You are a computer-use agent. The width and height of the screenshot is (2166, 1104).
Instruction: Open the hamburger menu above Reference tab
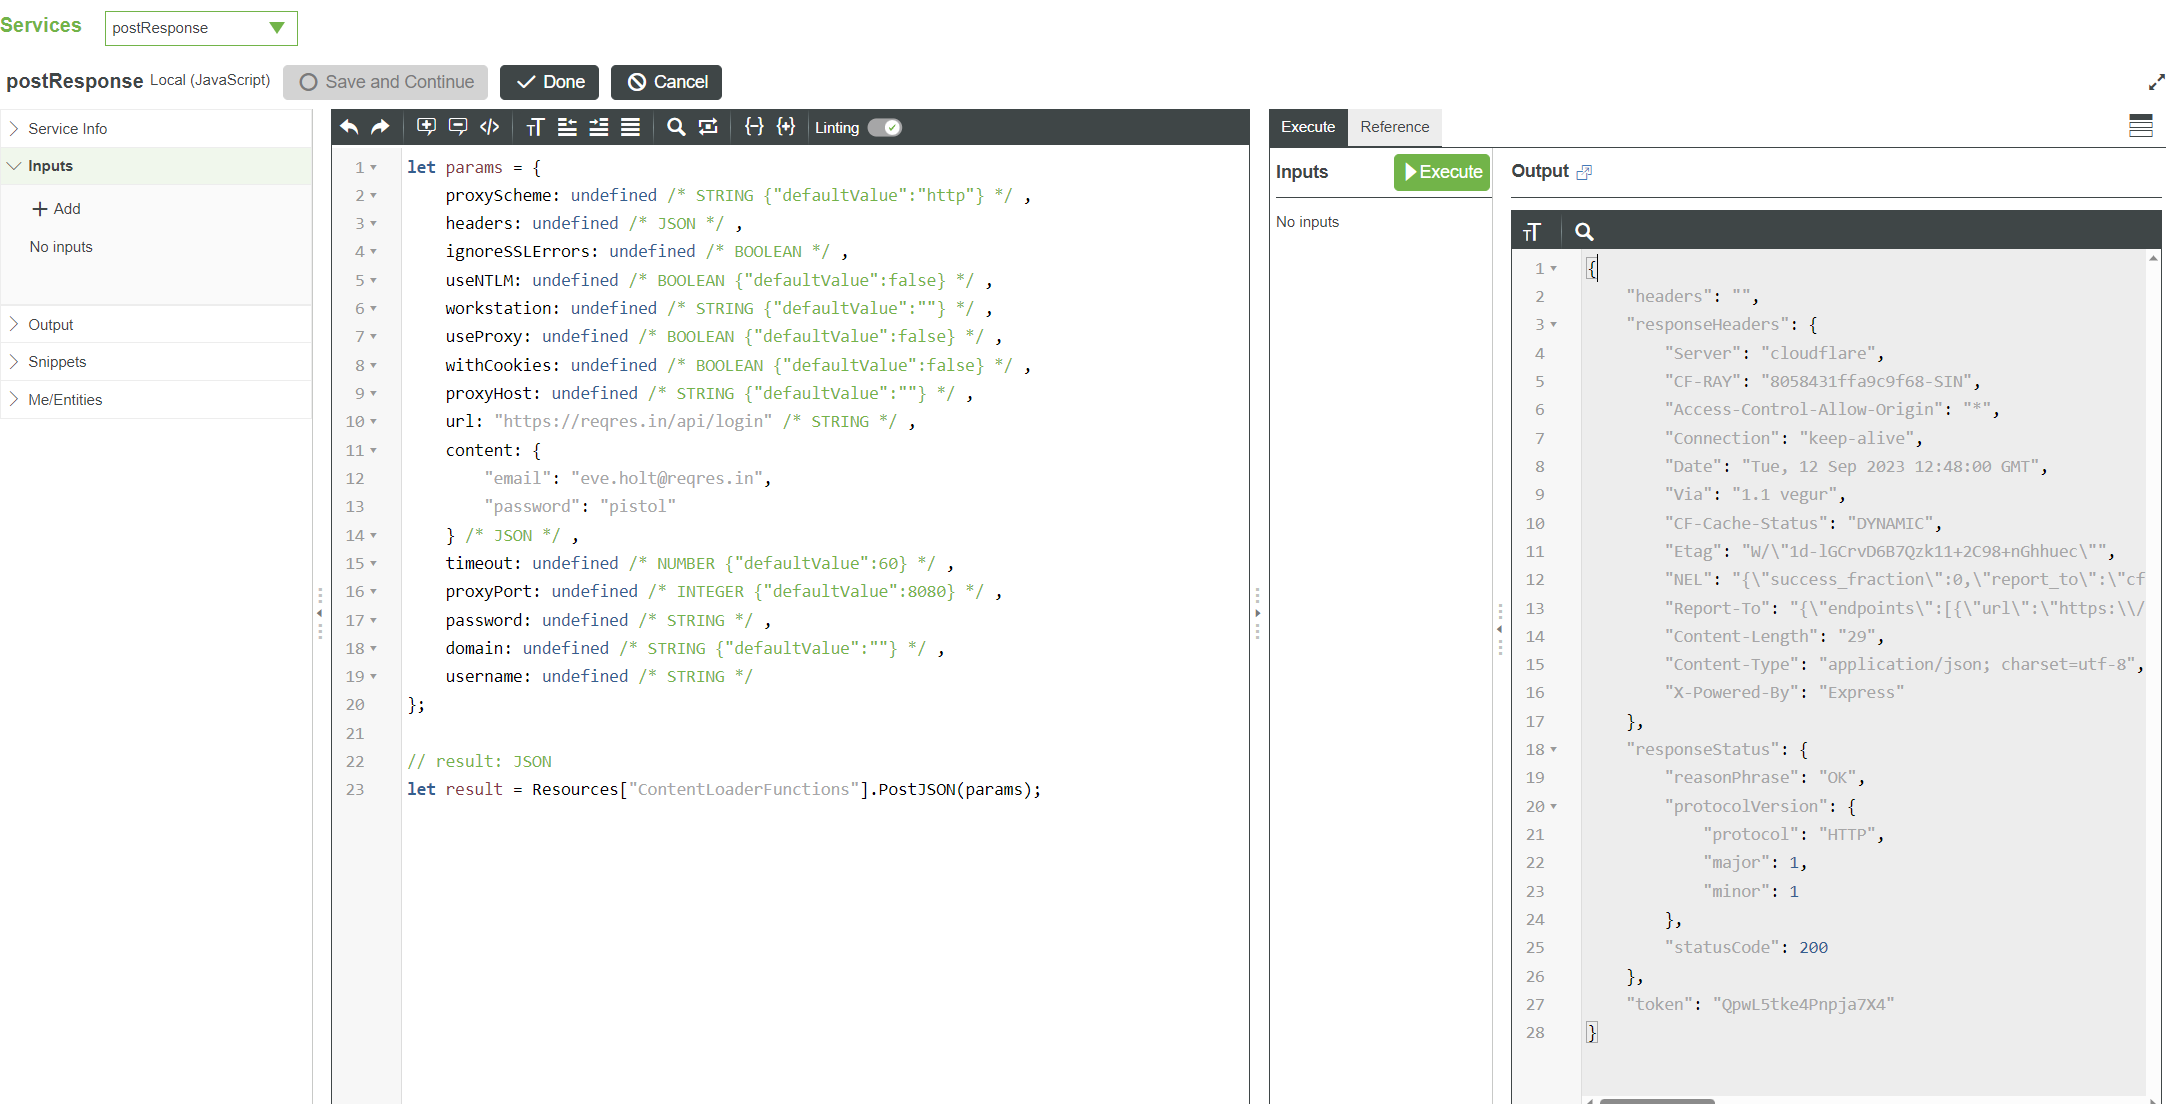coord(2141,126)
